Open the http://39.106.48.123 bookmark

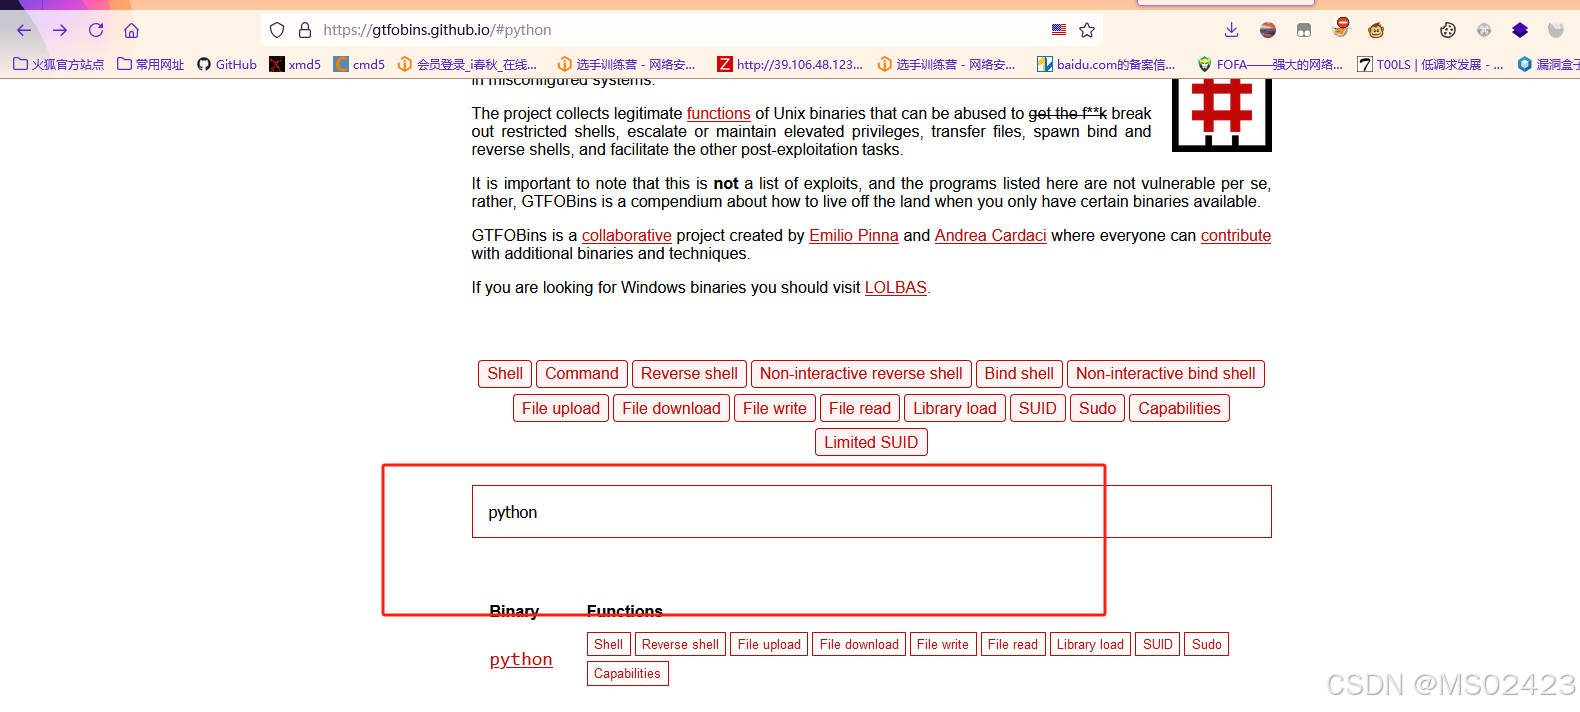click(790, 64)
